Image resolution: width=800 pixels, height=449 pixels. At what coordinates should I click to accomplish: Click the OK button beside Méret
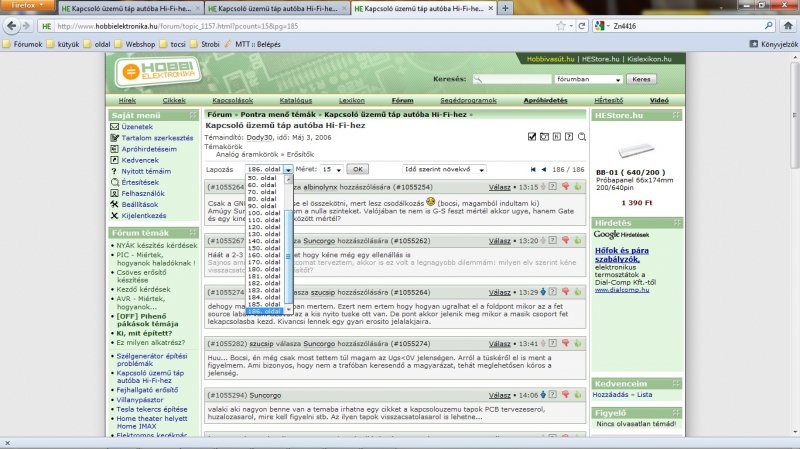coord(358,169)
